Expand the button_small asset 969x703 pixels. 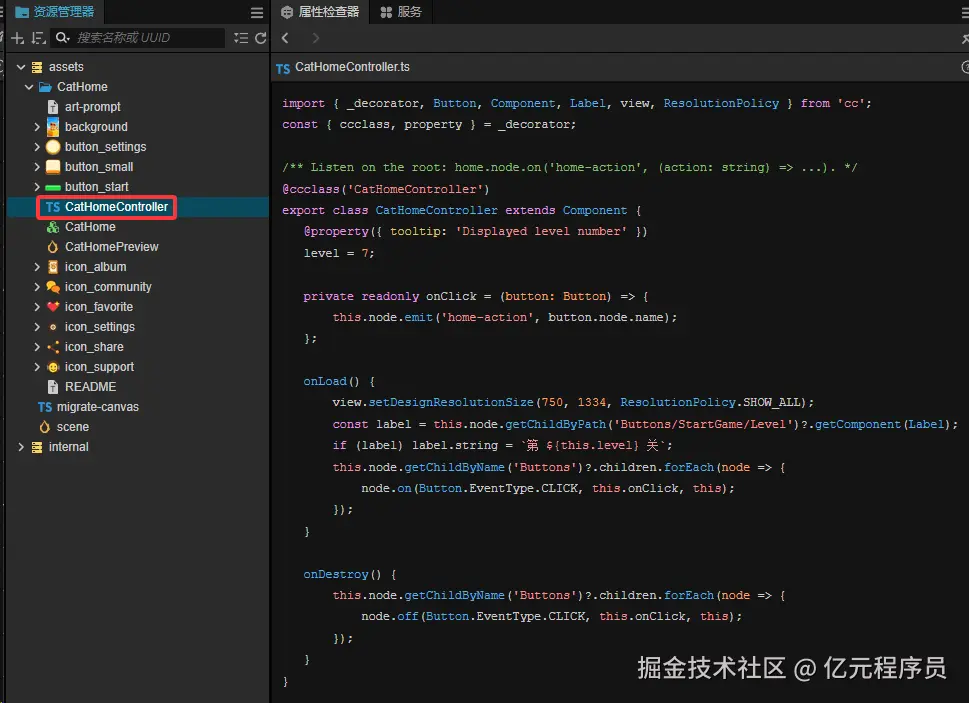click(37, 167)
